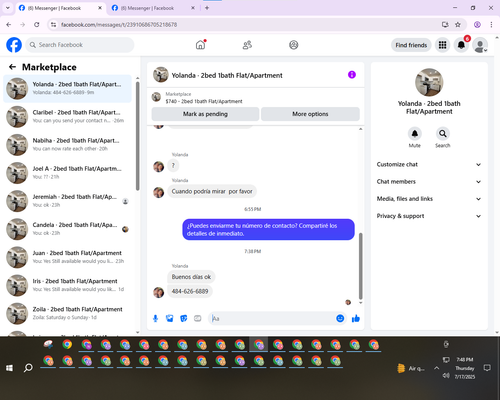This screenshot has height=400, width=500.
Task: Open the notifications bell with badge
Action: coord(461,45)
